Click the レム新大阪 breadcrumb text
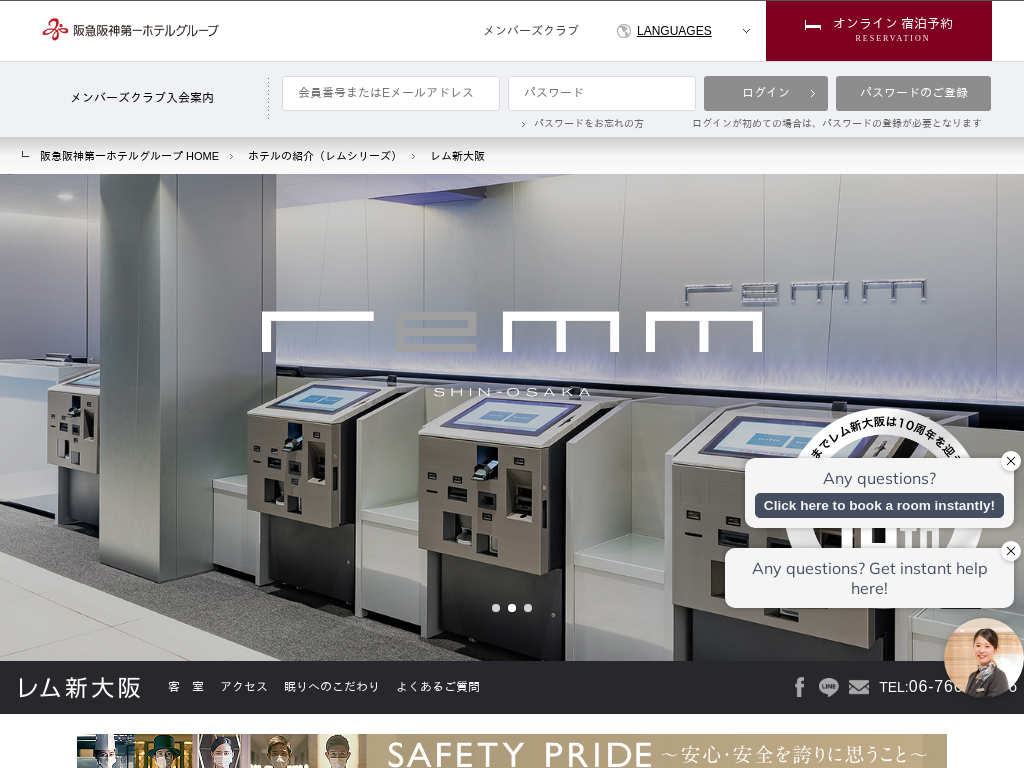This screenshot has width=1024, height=768. (458, 156)
